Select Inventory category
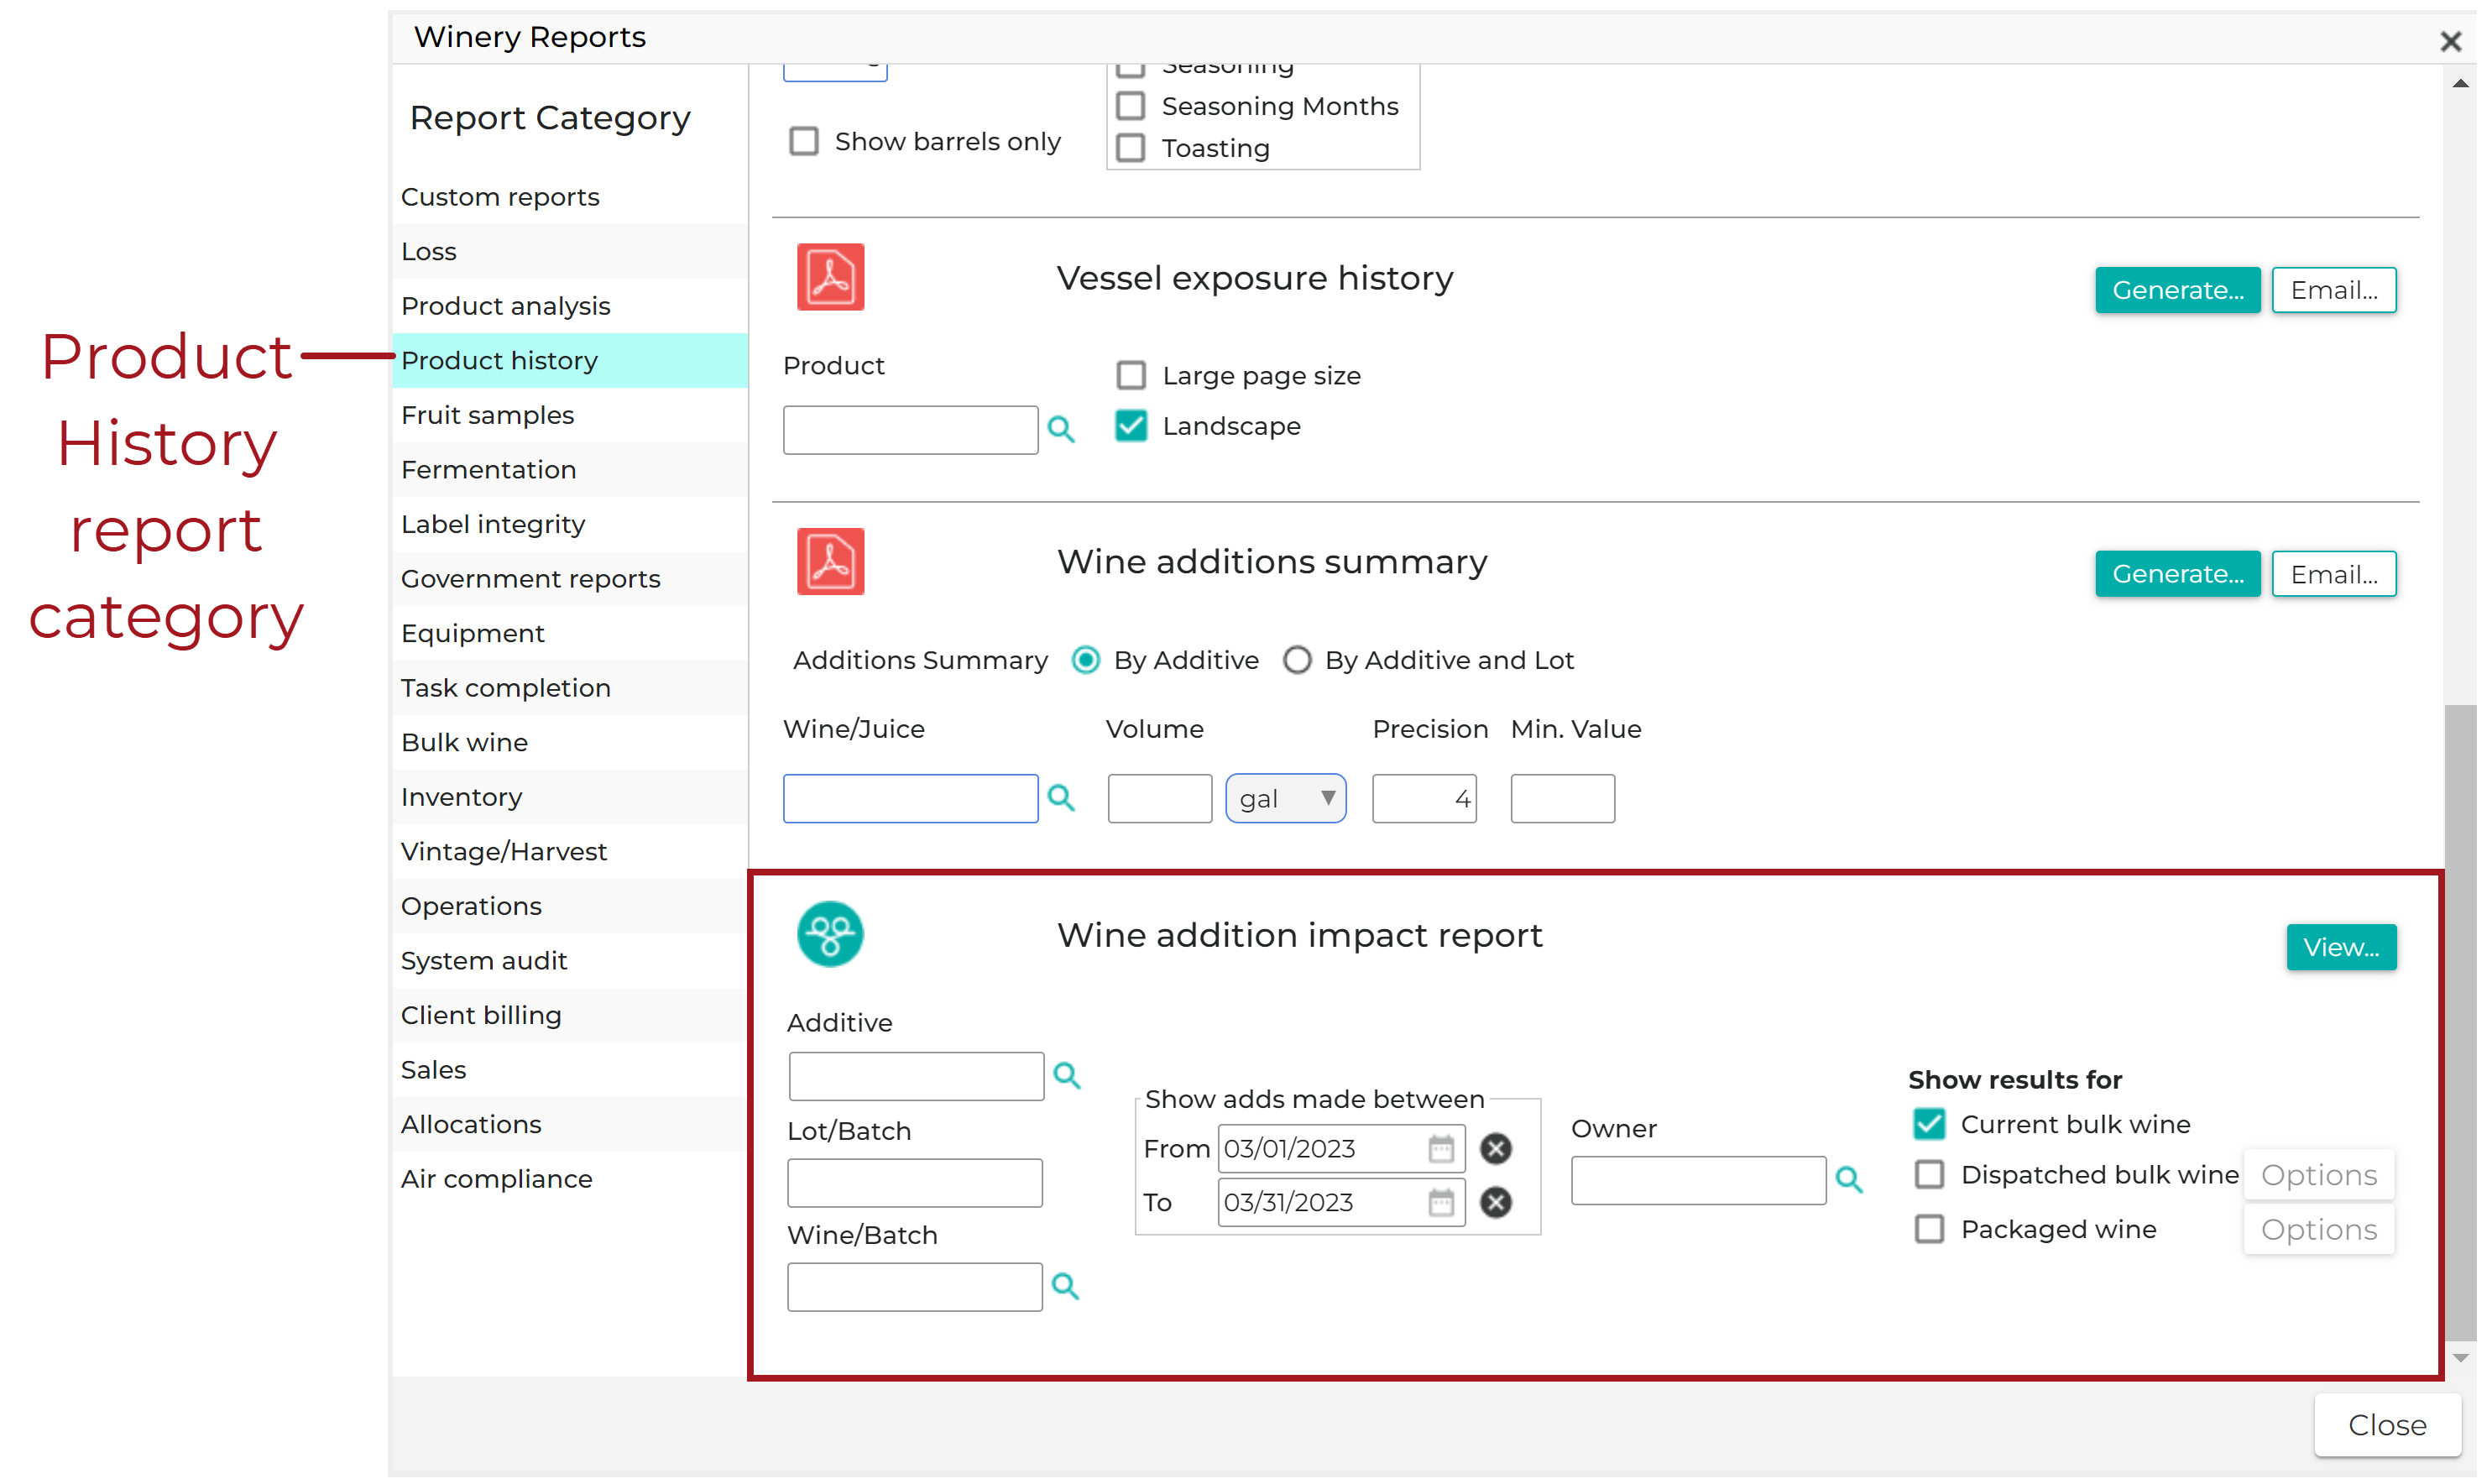The image size is (2492, 1484). pos(571,798)
